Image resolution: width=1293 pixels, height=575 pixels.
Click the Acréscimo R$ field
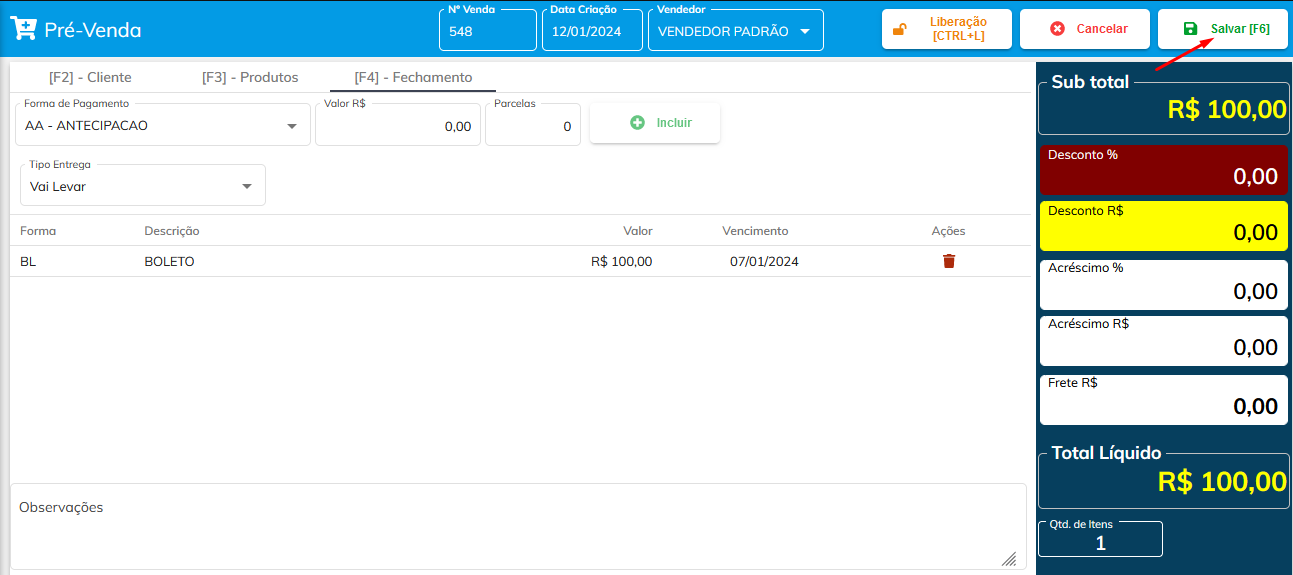1164,341
